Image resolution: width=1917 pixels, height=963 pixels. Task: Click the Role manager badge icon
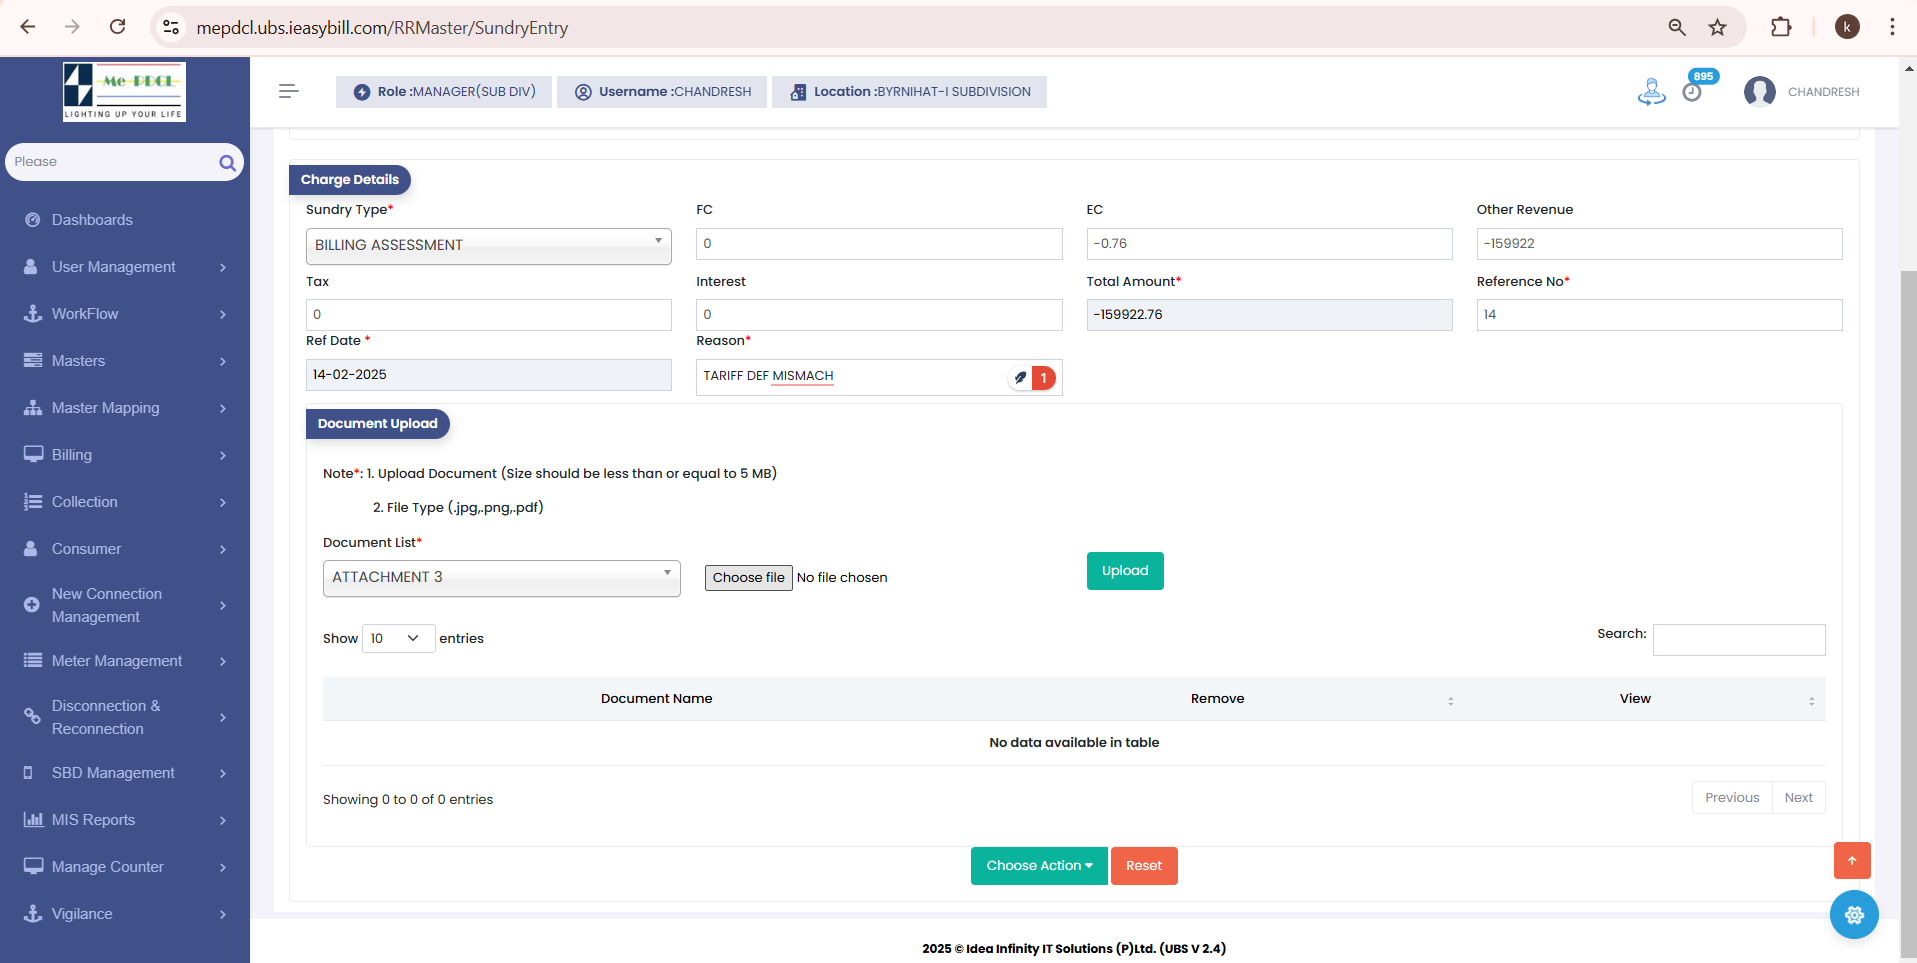(362, 92)
